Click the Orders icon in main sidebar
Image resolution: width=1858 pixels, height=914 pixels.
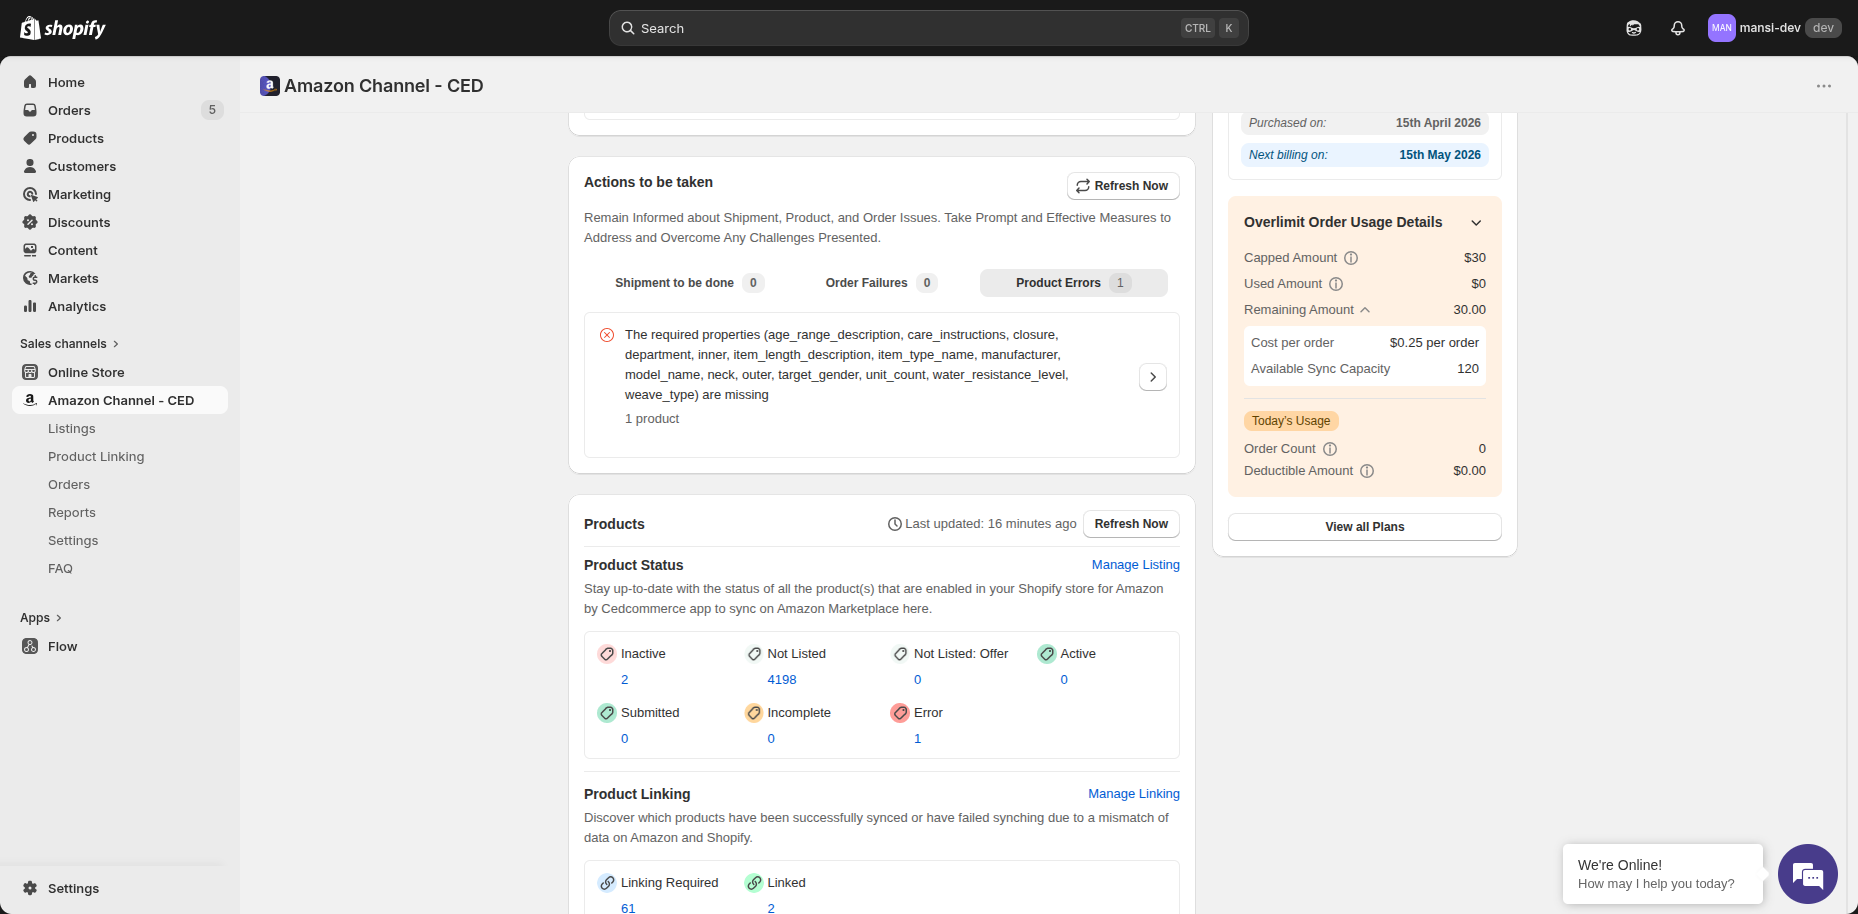pos(30,110)
